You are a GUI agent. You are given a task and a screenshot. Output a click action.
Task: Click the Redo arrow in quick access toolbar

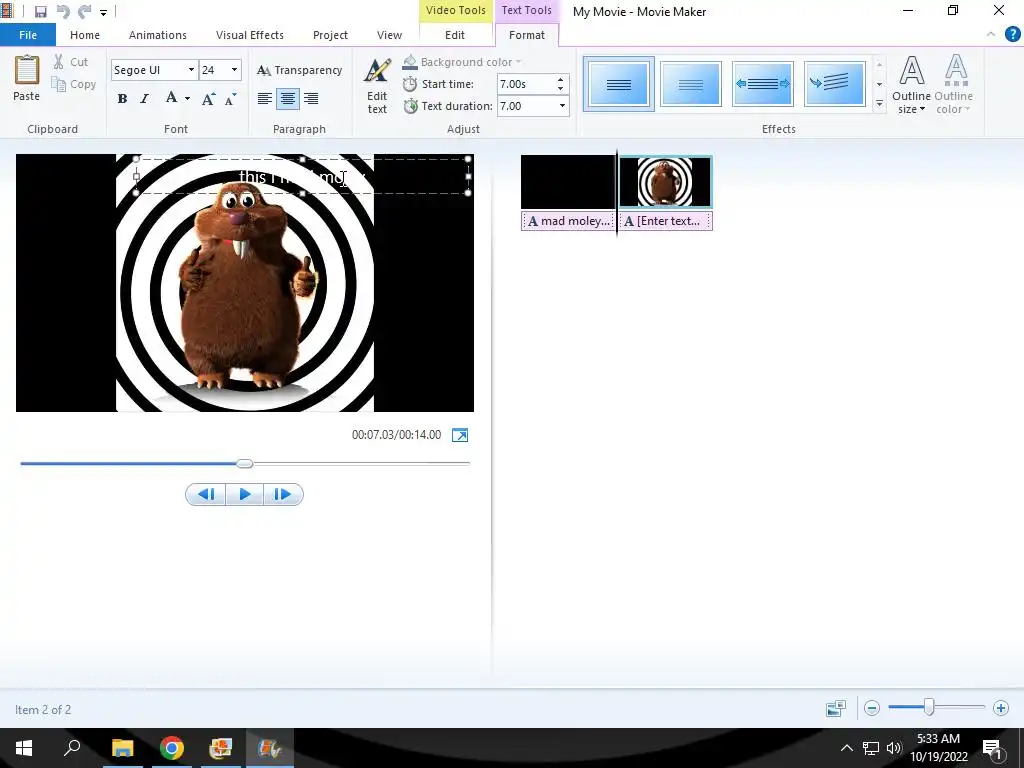coord(84,12)
